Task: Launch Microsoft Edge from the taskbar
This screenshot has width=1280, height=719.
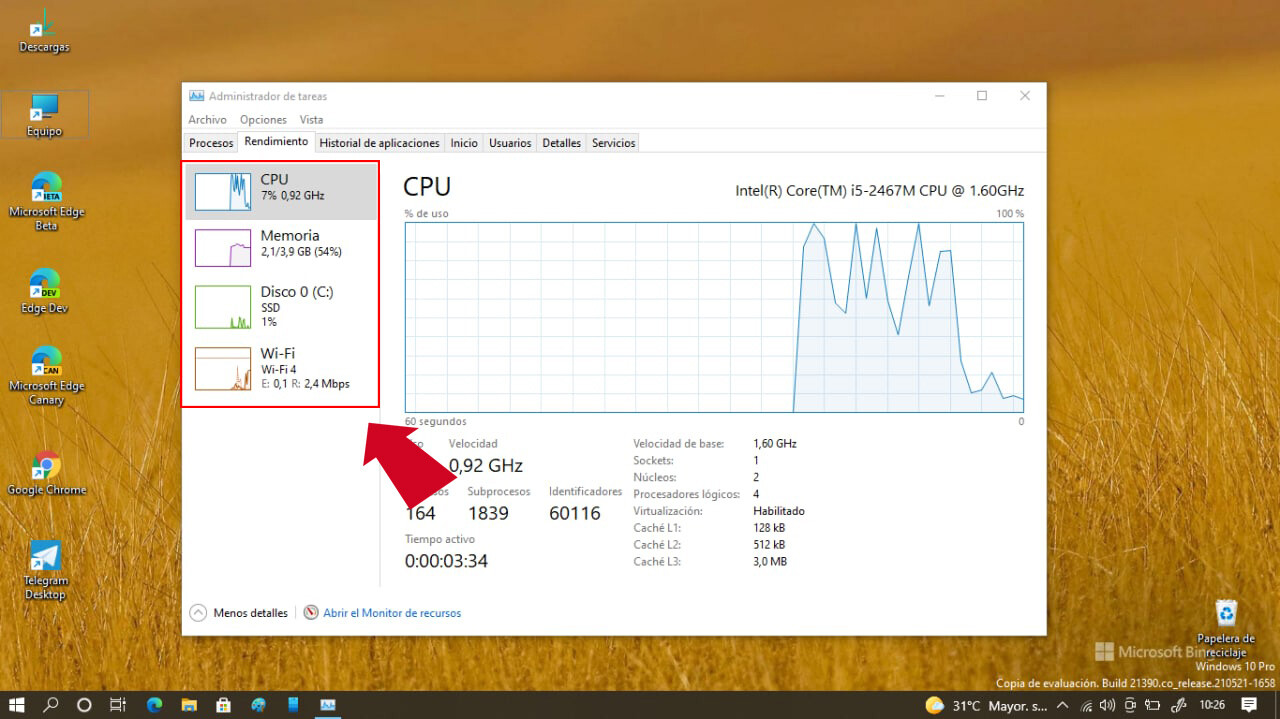Action: [x=154, y=705]
